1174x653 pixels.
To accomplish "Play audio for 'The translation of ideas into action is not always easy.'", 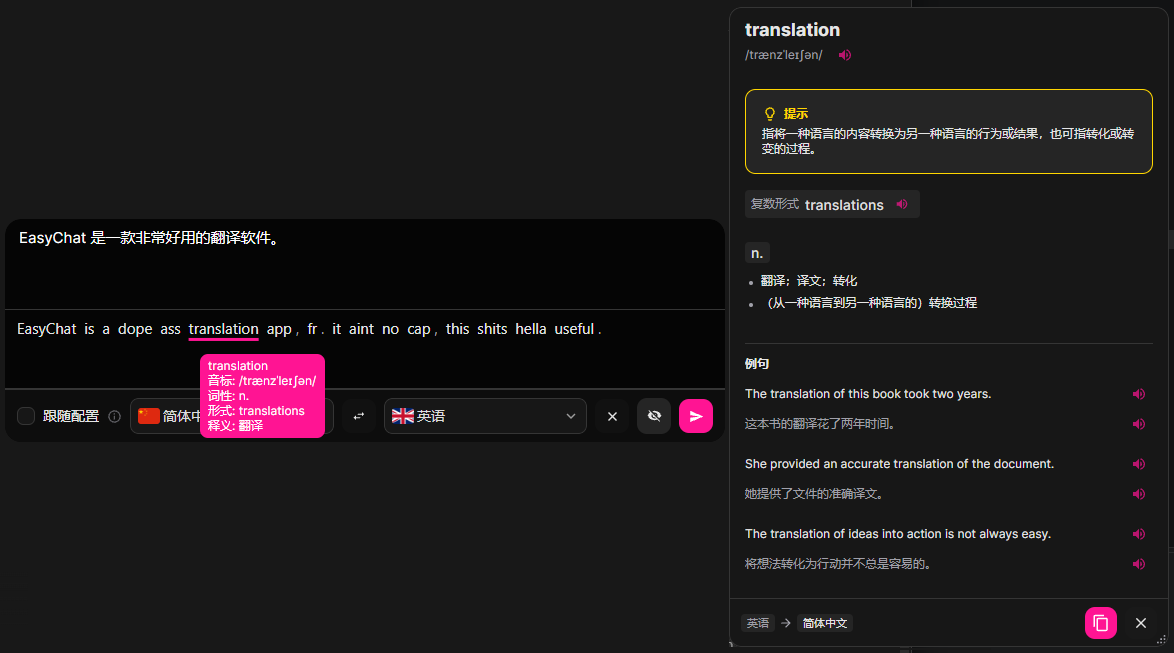I will [1139, 534].
